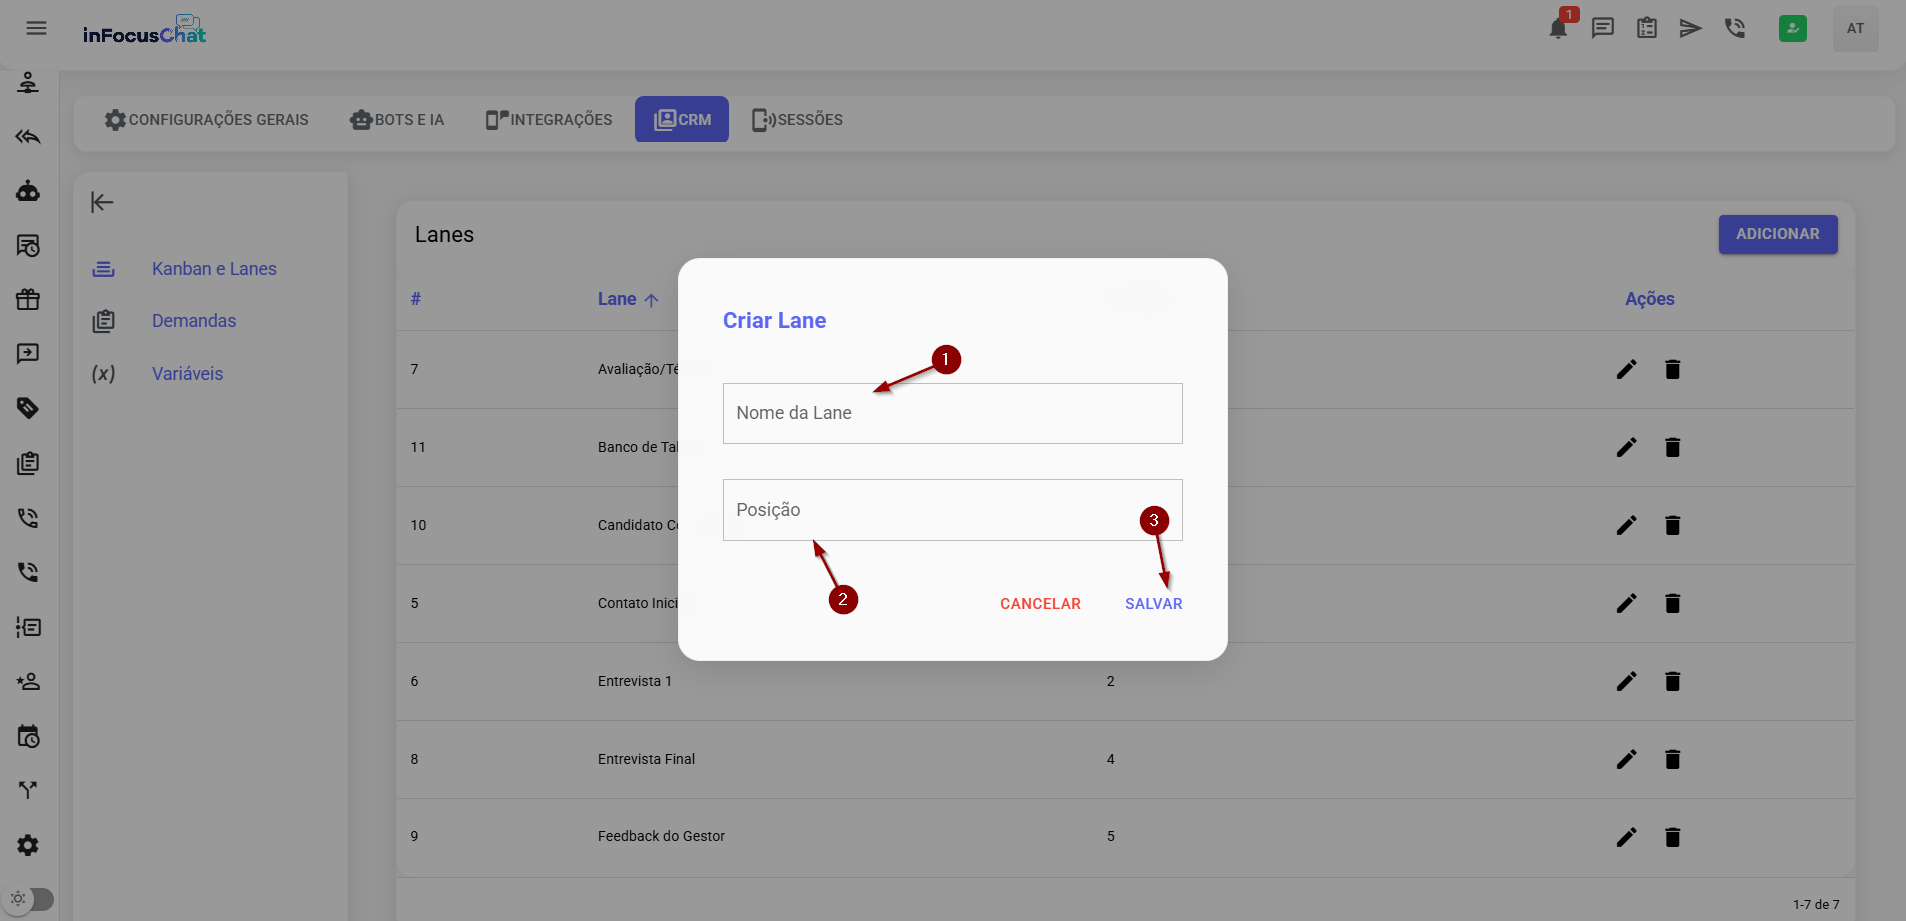Click Cancelar to dismiss Criar Lane

[1040, 604]
